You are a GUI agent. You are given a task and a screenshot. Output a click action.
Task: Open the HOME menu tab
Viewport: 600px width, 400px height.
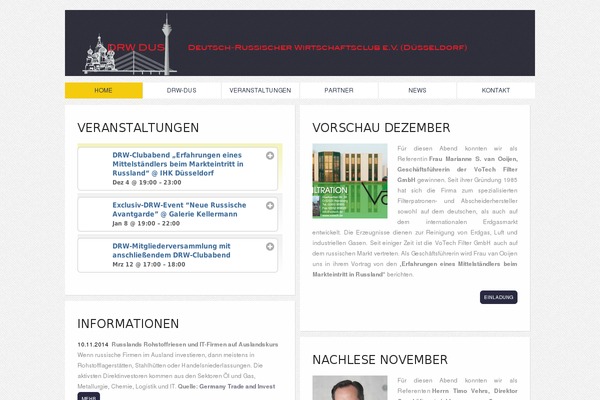[x=104, y=90]
